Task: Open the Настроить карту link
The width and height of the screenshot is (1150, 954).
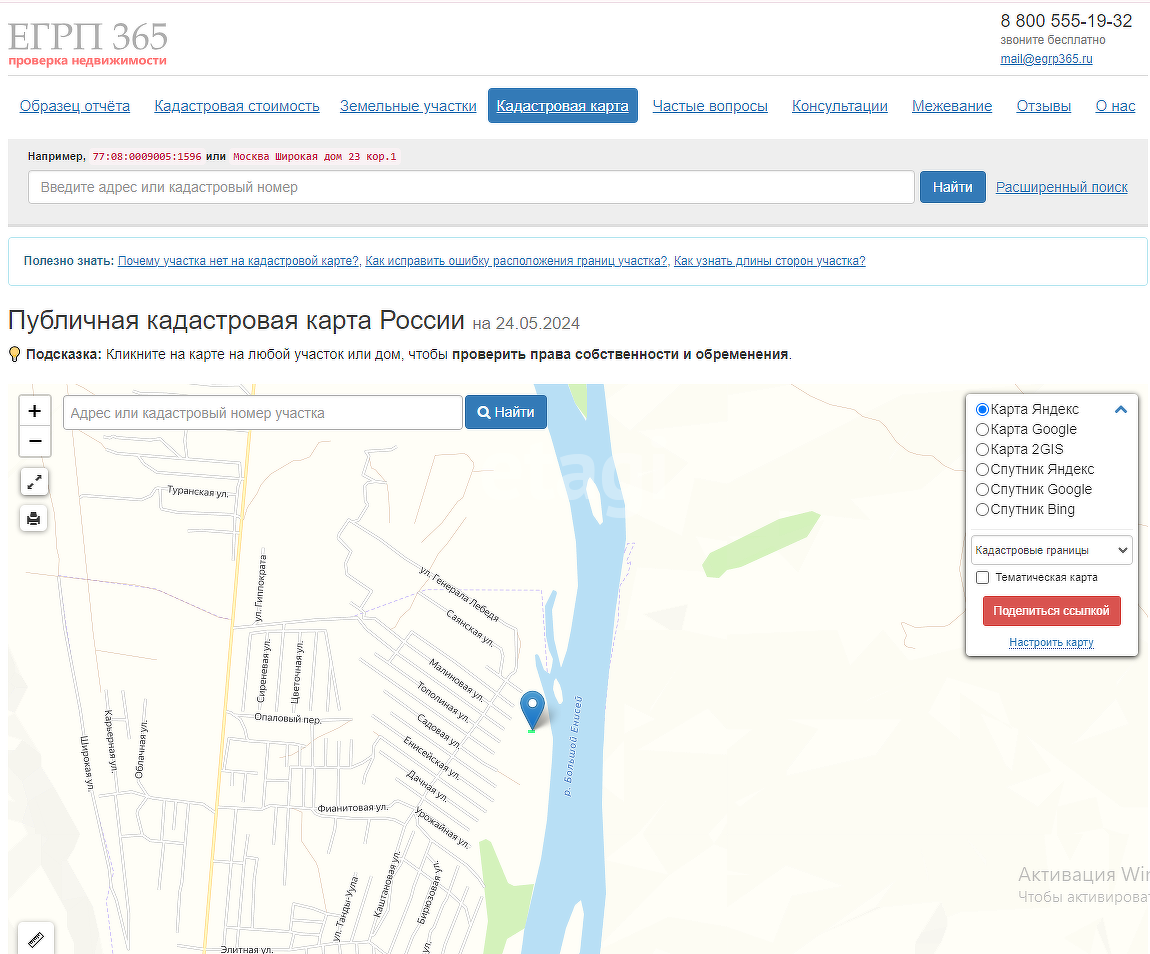Action: pyautogui.click(x=1051, y=642)
